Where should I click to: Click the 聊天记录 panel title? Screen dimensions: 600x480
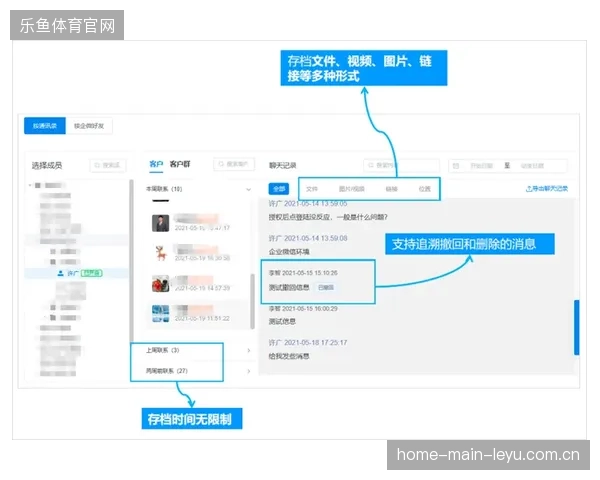282,165
